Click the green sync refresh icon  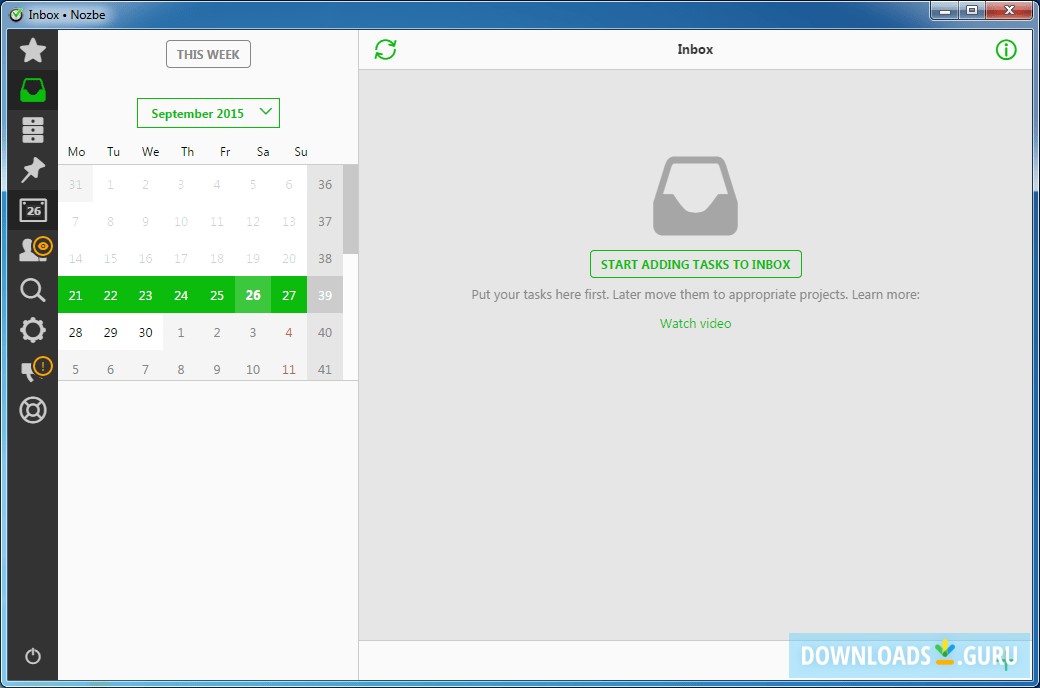point(385,50)
